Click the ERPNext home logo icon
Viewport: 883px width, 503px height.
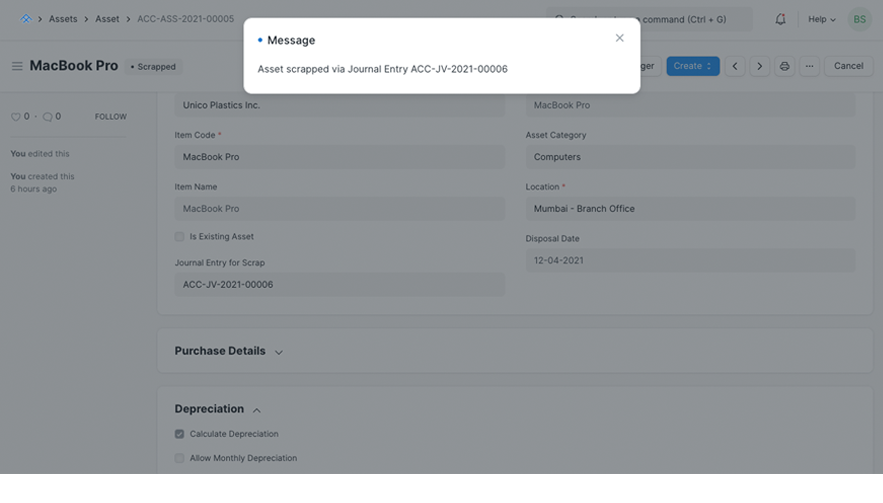pyautogui.click(x=25, y=19)
